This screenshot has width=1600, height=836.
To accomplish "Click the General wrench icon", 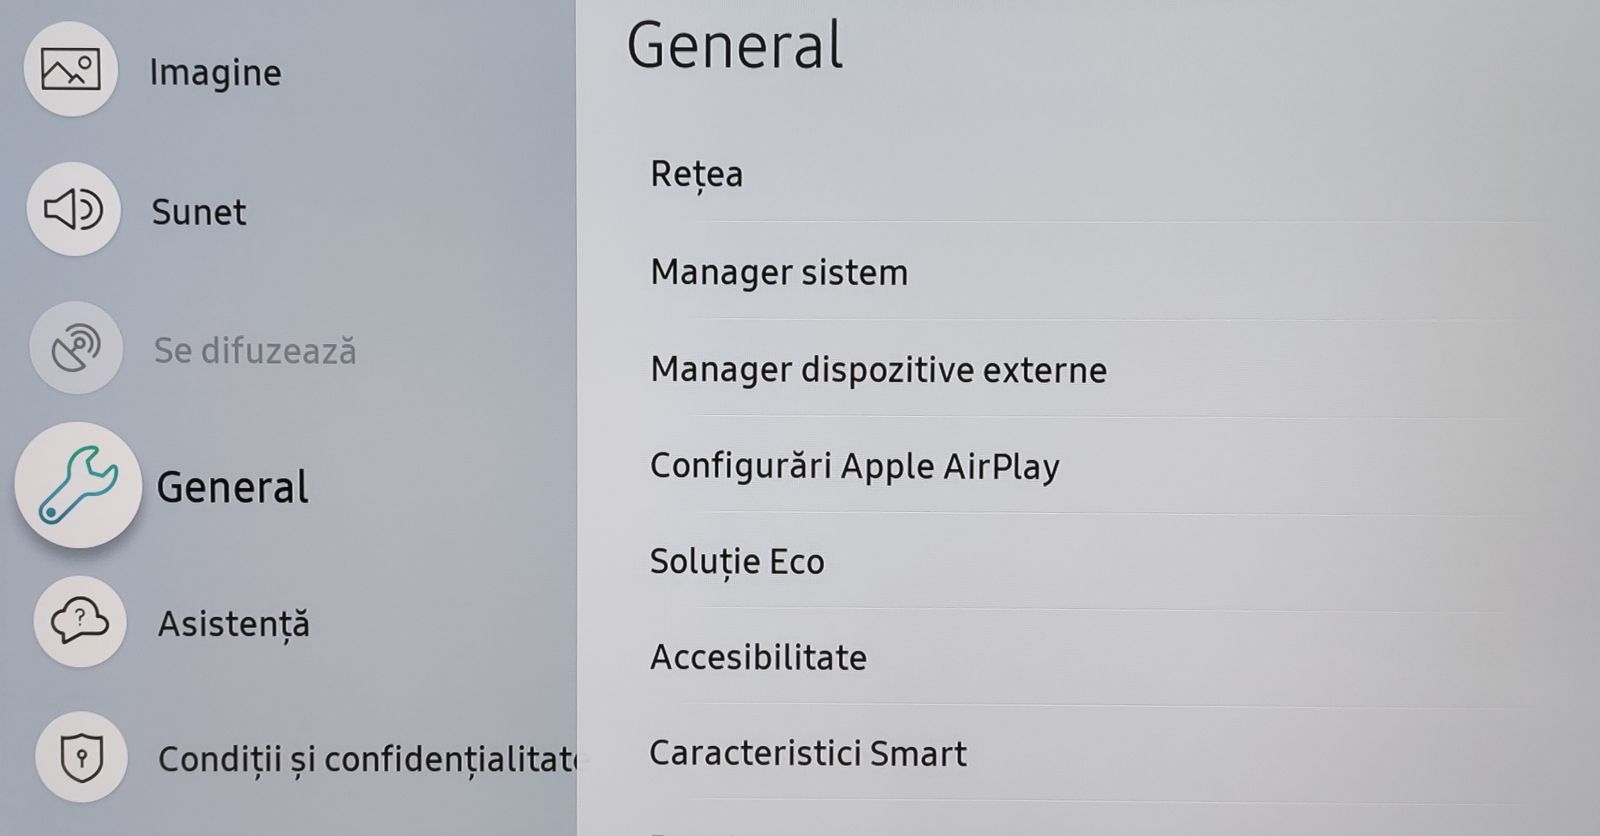I will point(78,485).
